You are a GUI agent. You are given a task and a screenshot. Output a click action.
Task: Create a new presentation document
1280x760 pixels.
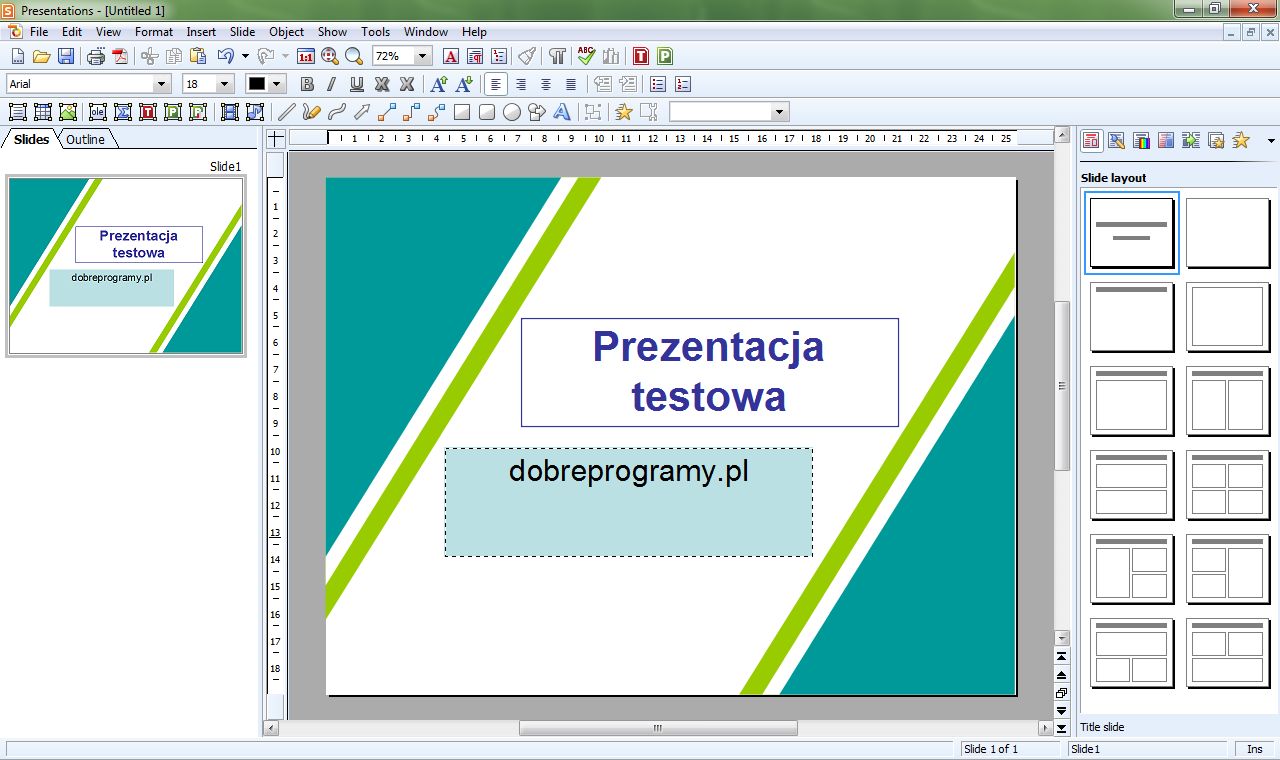17,56
